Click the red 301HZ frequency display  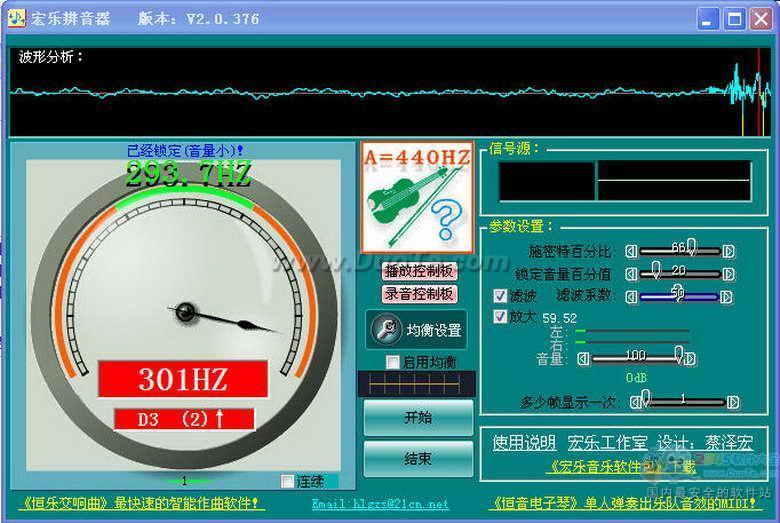183,379
